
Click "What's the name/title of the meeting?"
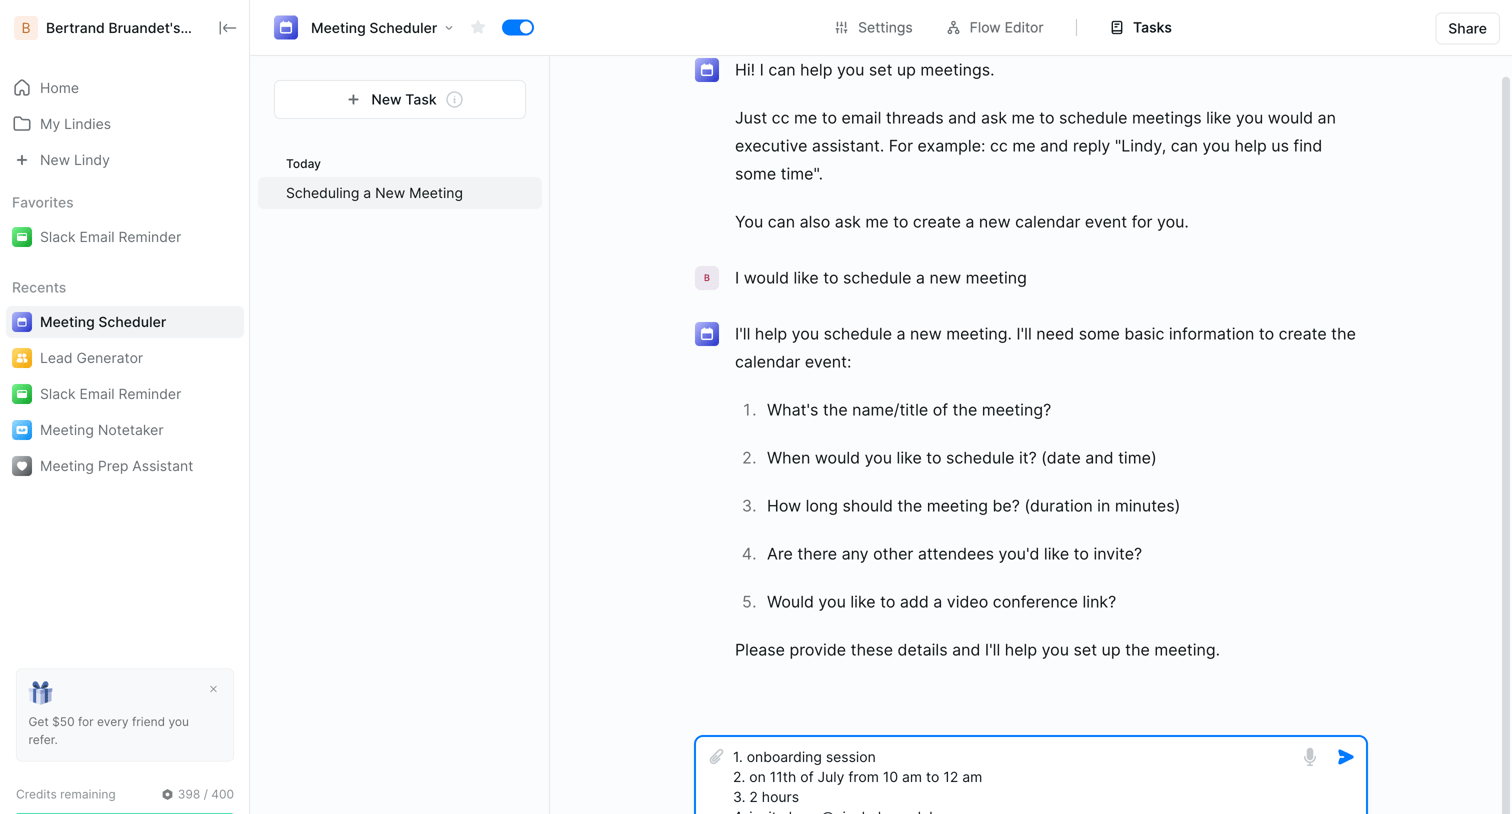[909, 410]
